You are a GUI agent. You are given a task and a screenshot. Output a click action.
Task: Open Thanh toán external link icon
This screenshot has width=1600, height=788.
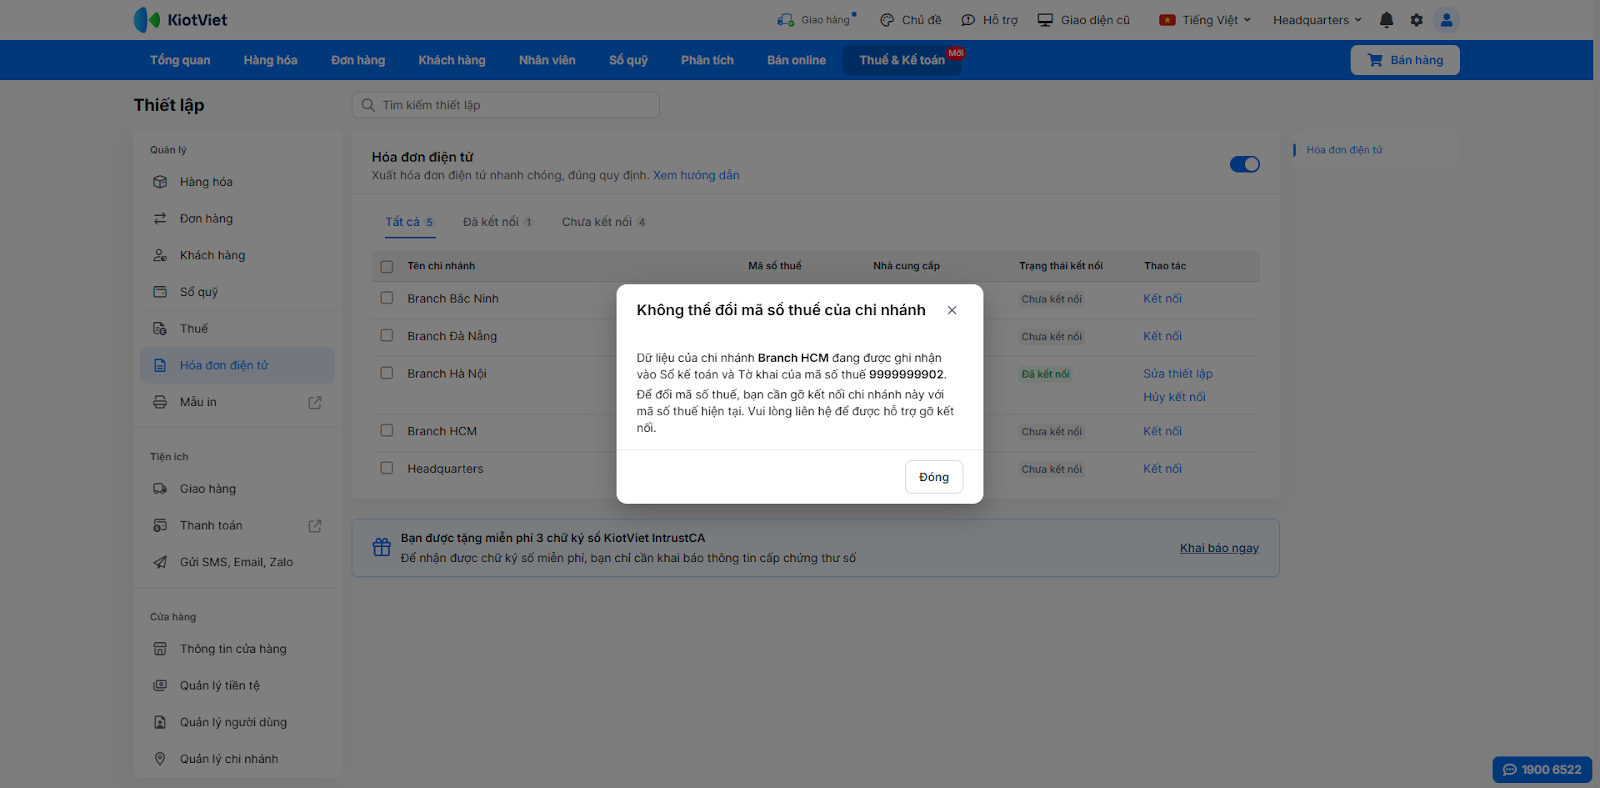(x=315, y=526)
